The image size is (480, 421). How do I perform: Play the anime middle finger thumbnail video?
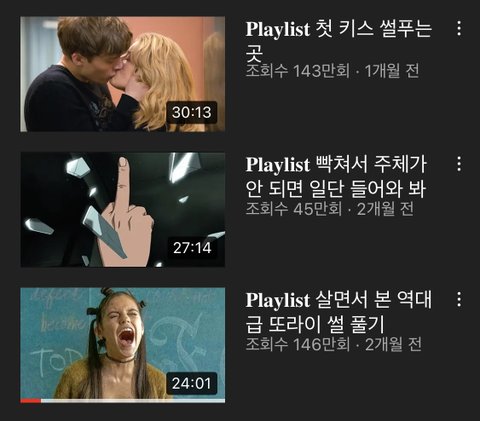click(123, 210)
